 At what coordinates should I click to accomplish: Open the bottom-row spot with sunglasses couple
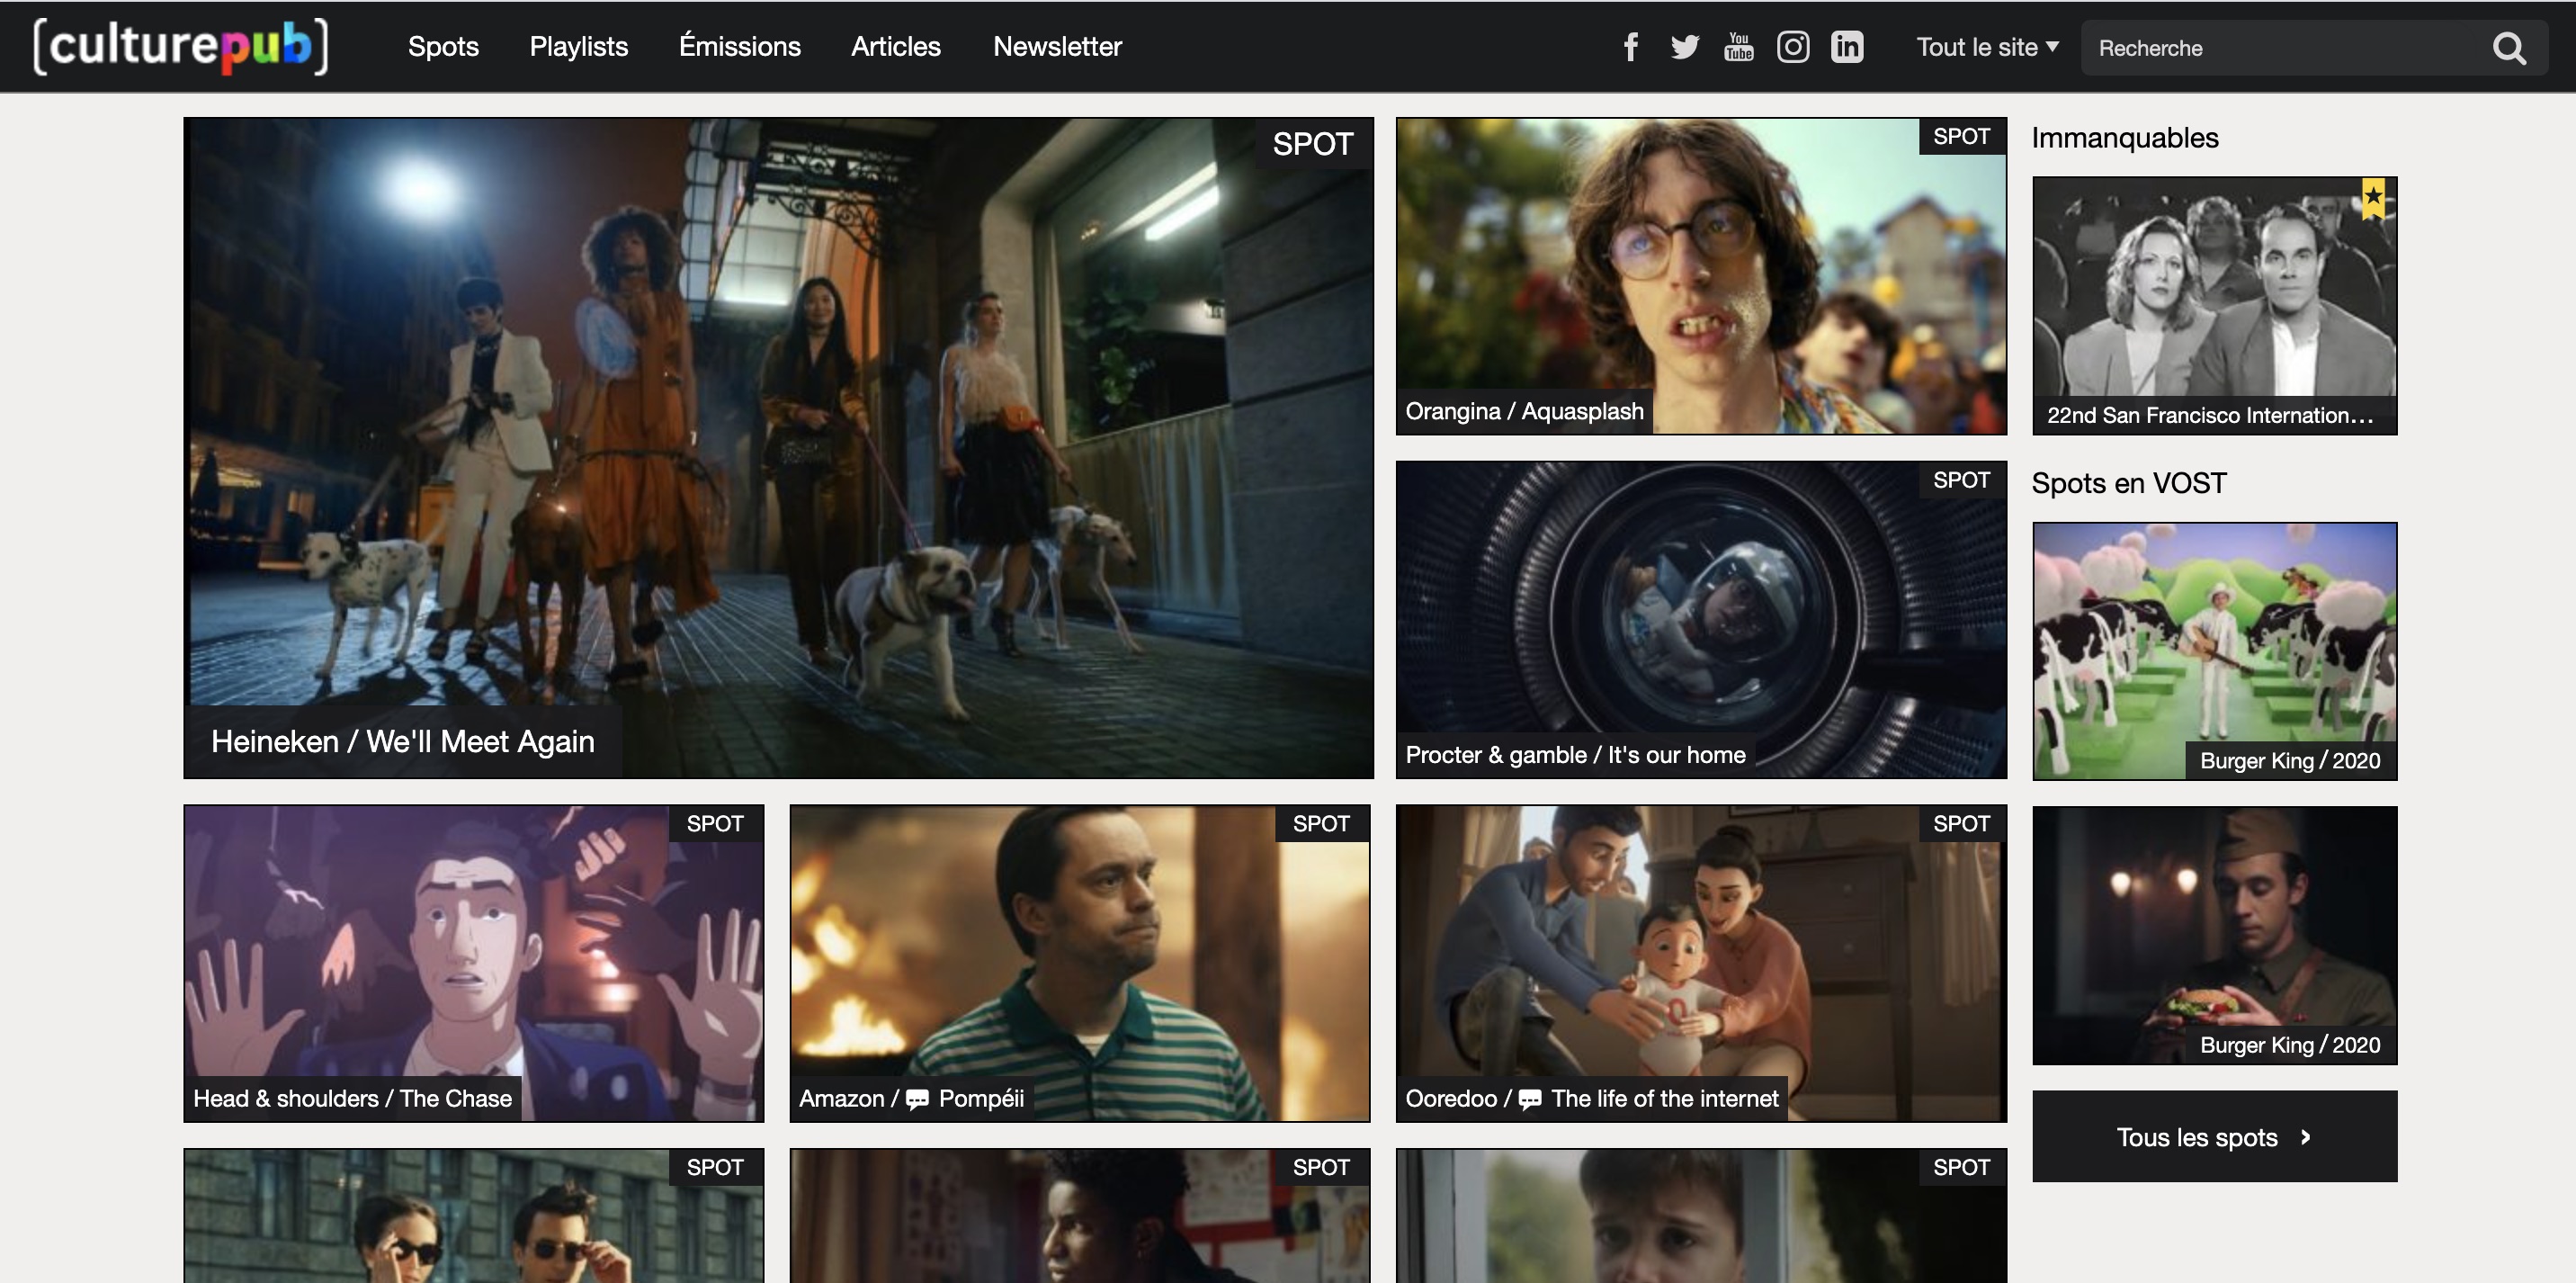click(x=474, y=1216)
